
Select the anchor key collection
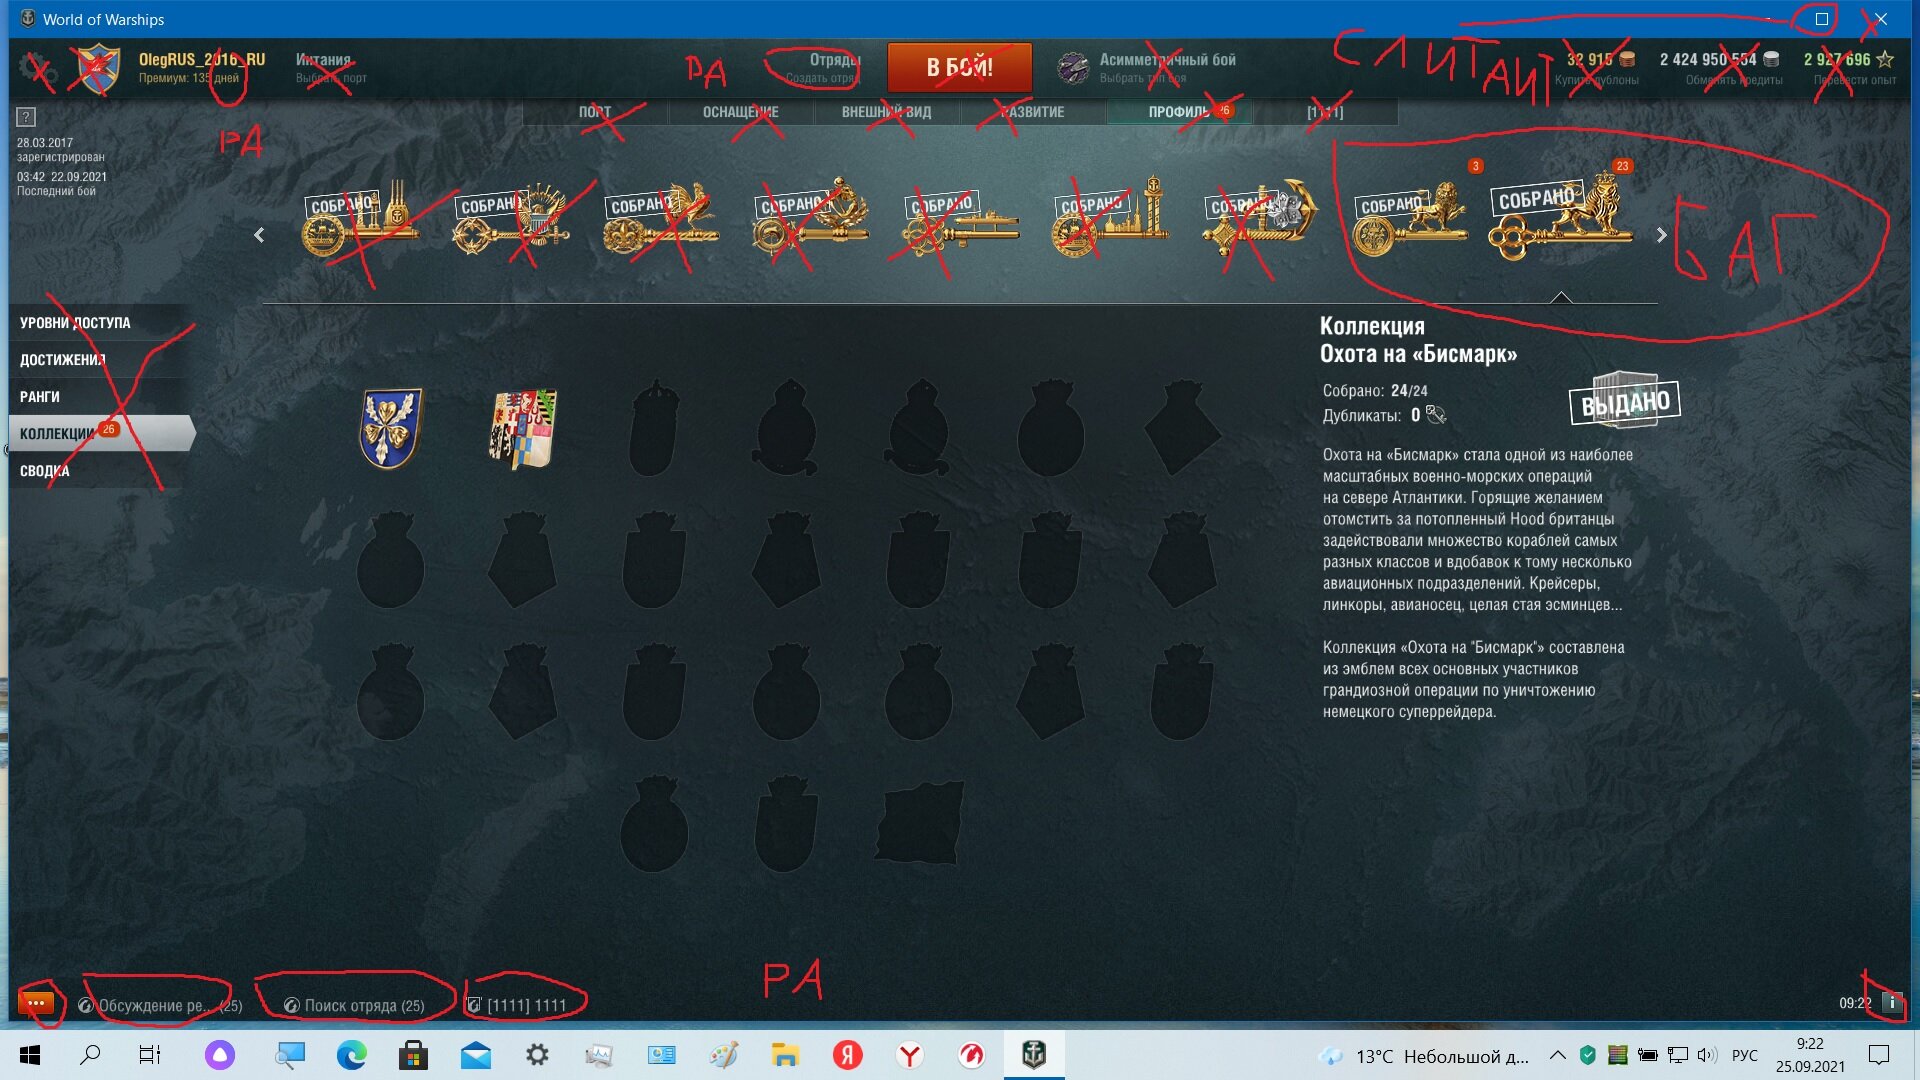(x=1261, y=219)
